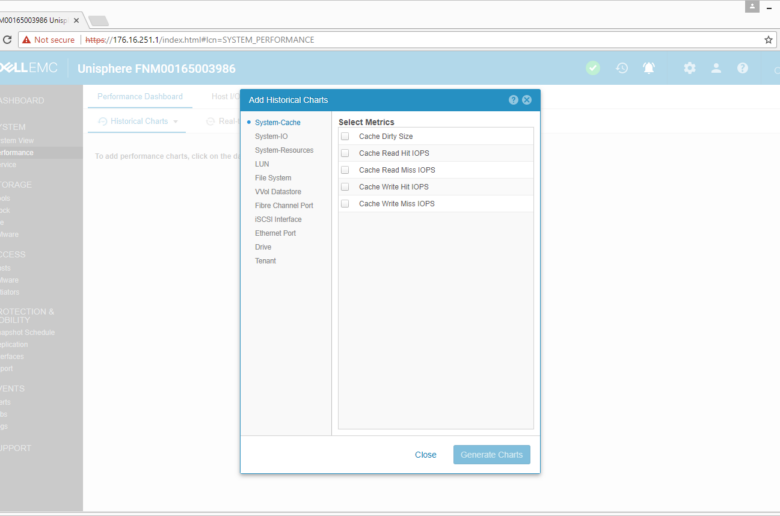
Task: Click the browser address bar URL
Action: pyautogui.click(x=199, y=40)
